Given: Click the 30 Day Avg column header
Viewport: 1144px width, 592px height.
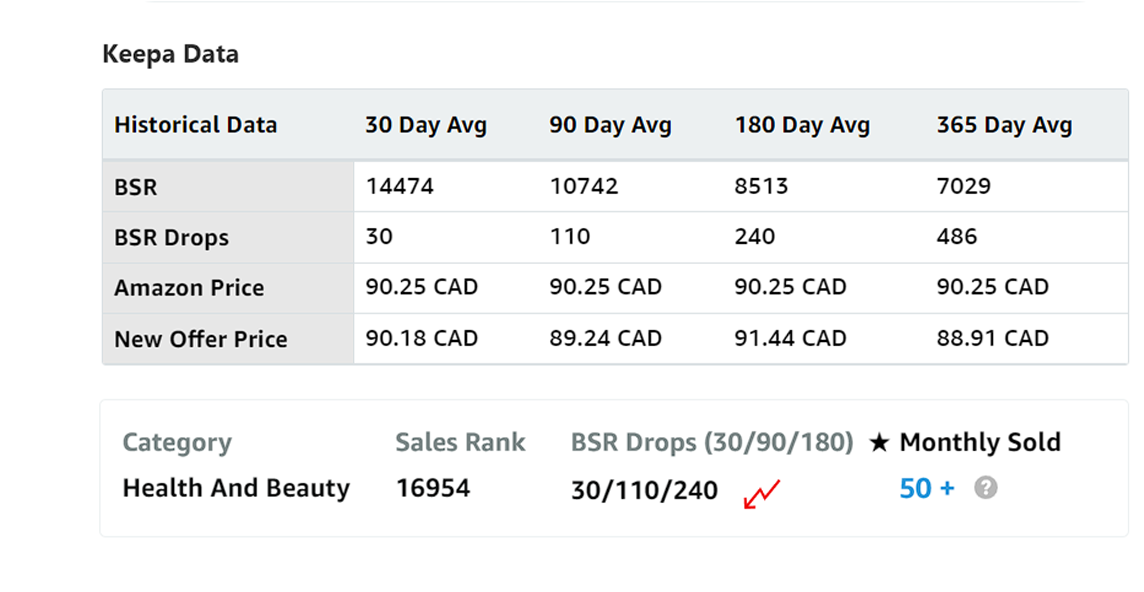Looking at the screenshot, I should tap(425, 125).
